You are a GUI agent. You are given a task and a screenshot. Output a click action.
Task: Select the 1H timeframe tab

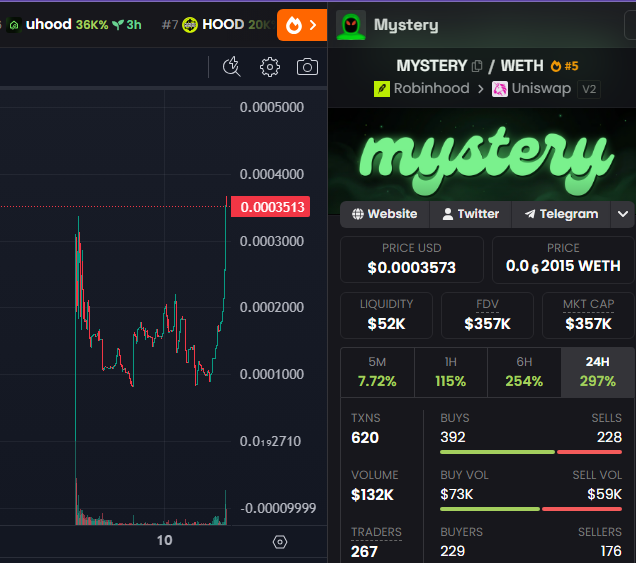click(x=451, y=372)
